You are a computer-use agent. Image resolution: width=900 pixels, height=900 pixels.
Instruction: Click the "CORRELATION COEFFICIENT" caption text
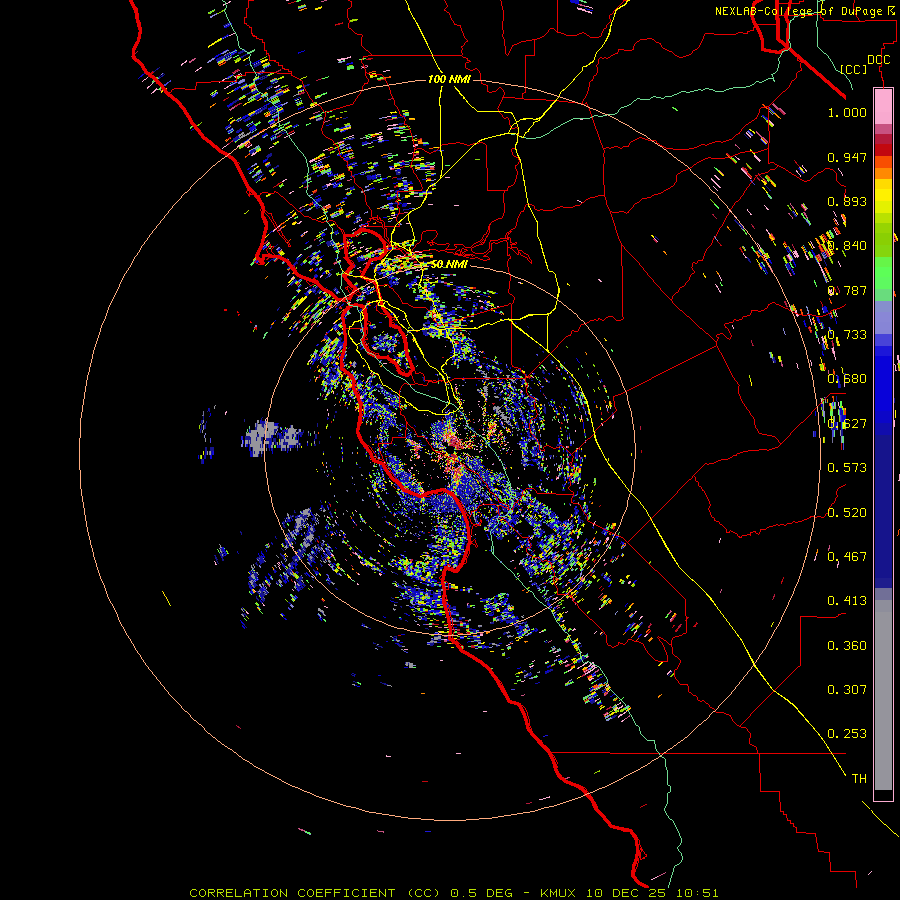(x=292, y=893)
